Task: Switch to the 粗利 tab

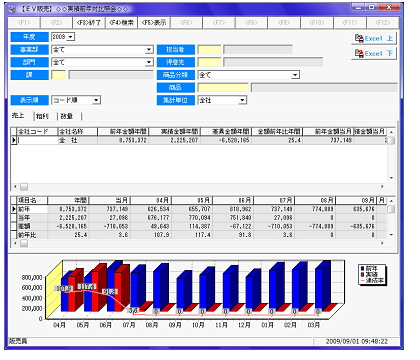Action: (42, 116)
